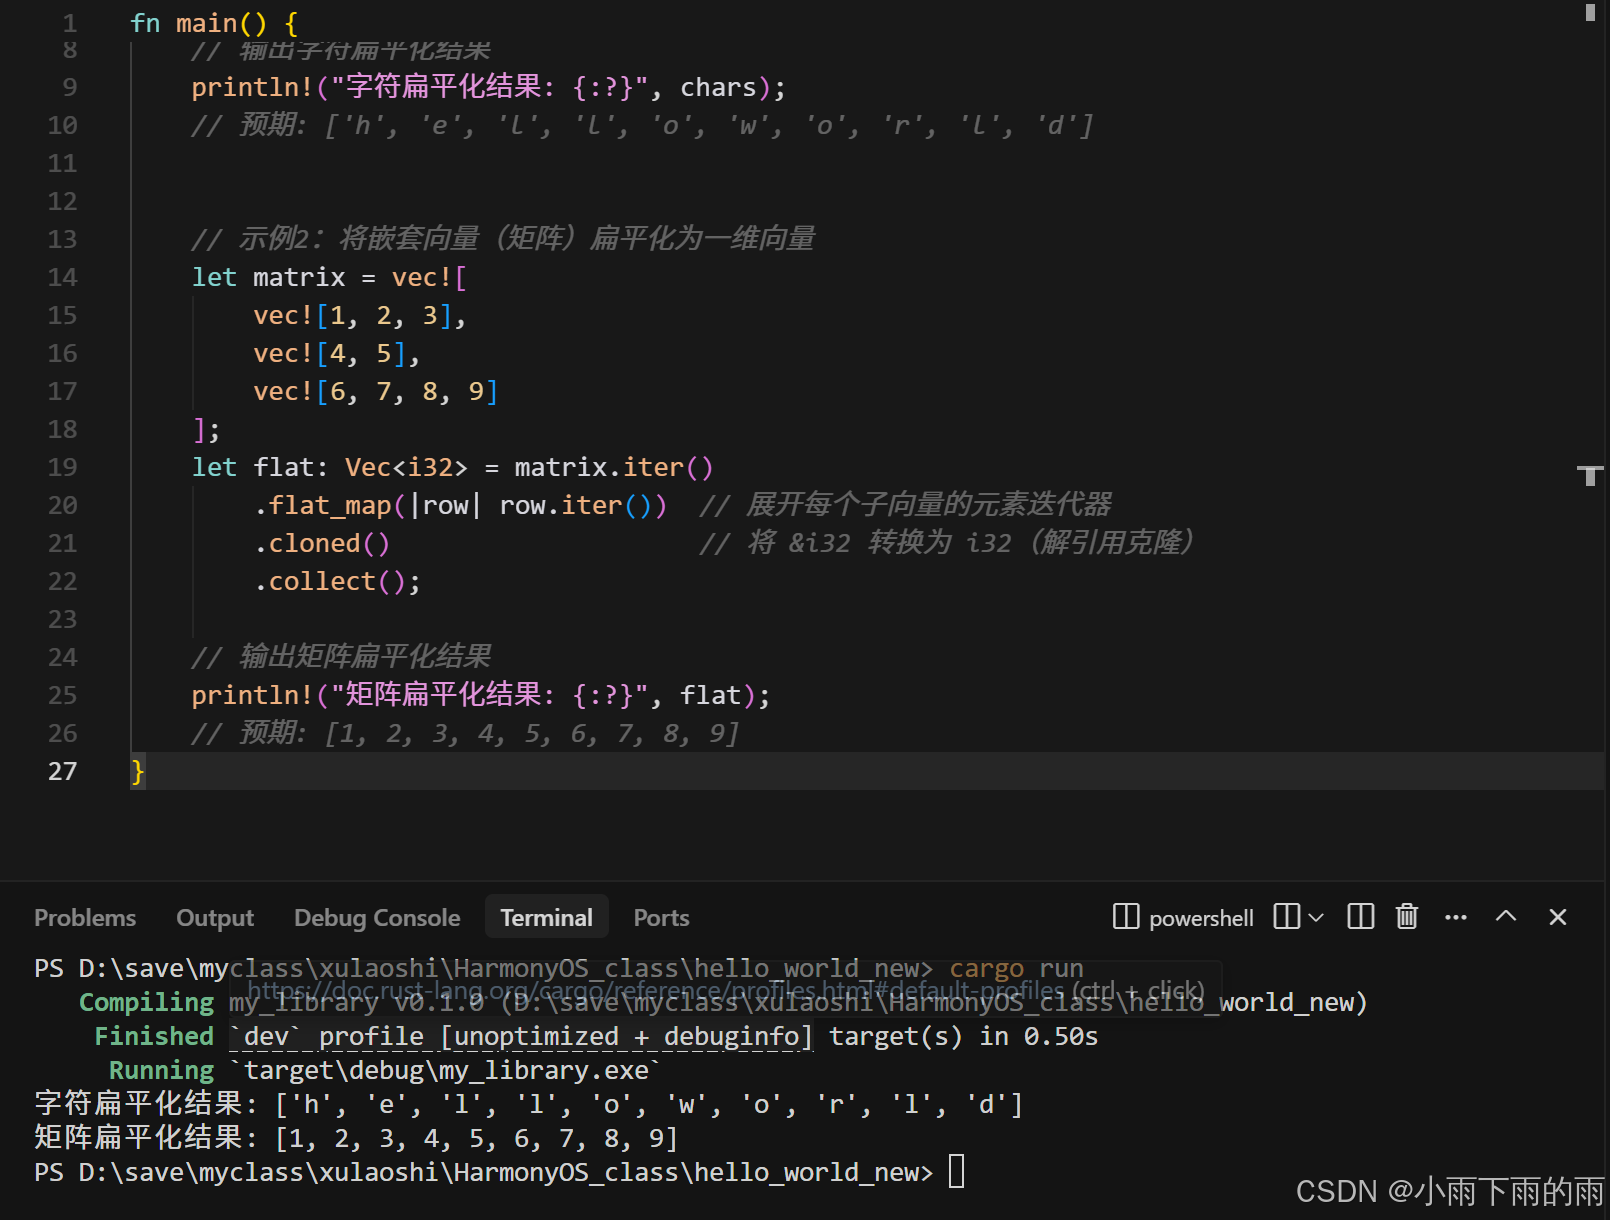1610x1220 pixels.
Task: Click the 'Compiling' status word in terminal
Action: 146,1002
